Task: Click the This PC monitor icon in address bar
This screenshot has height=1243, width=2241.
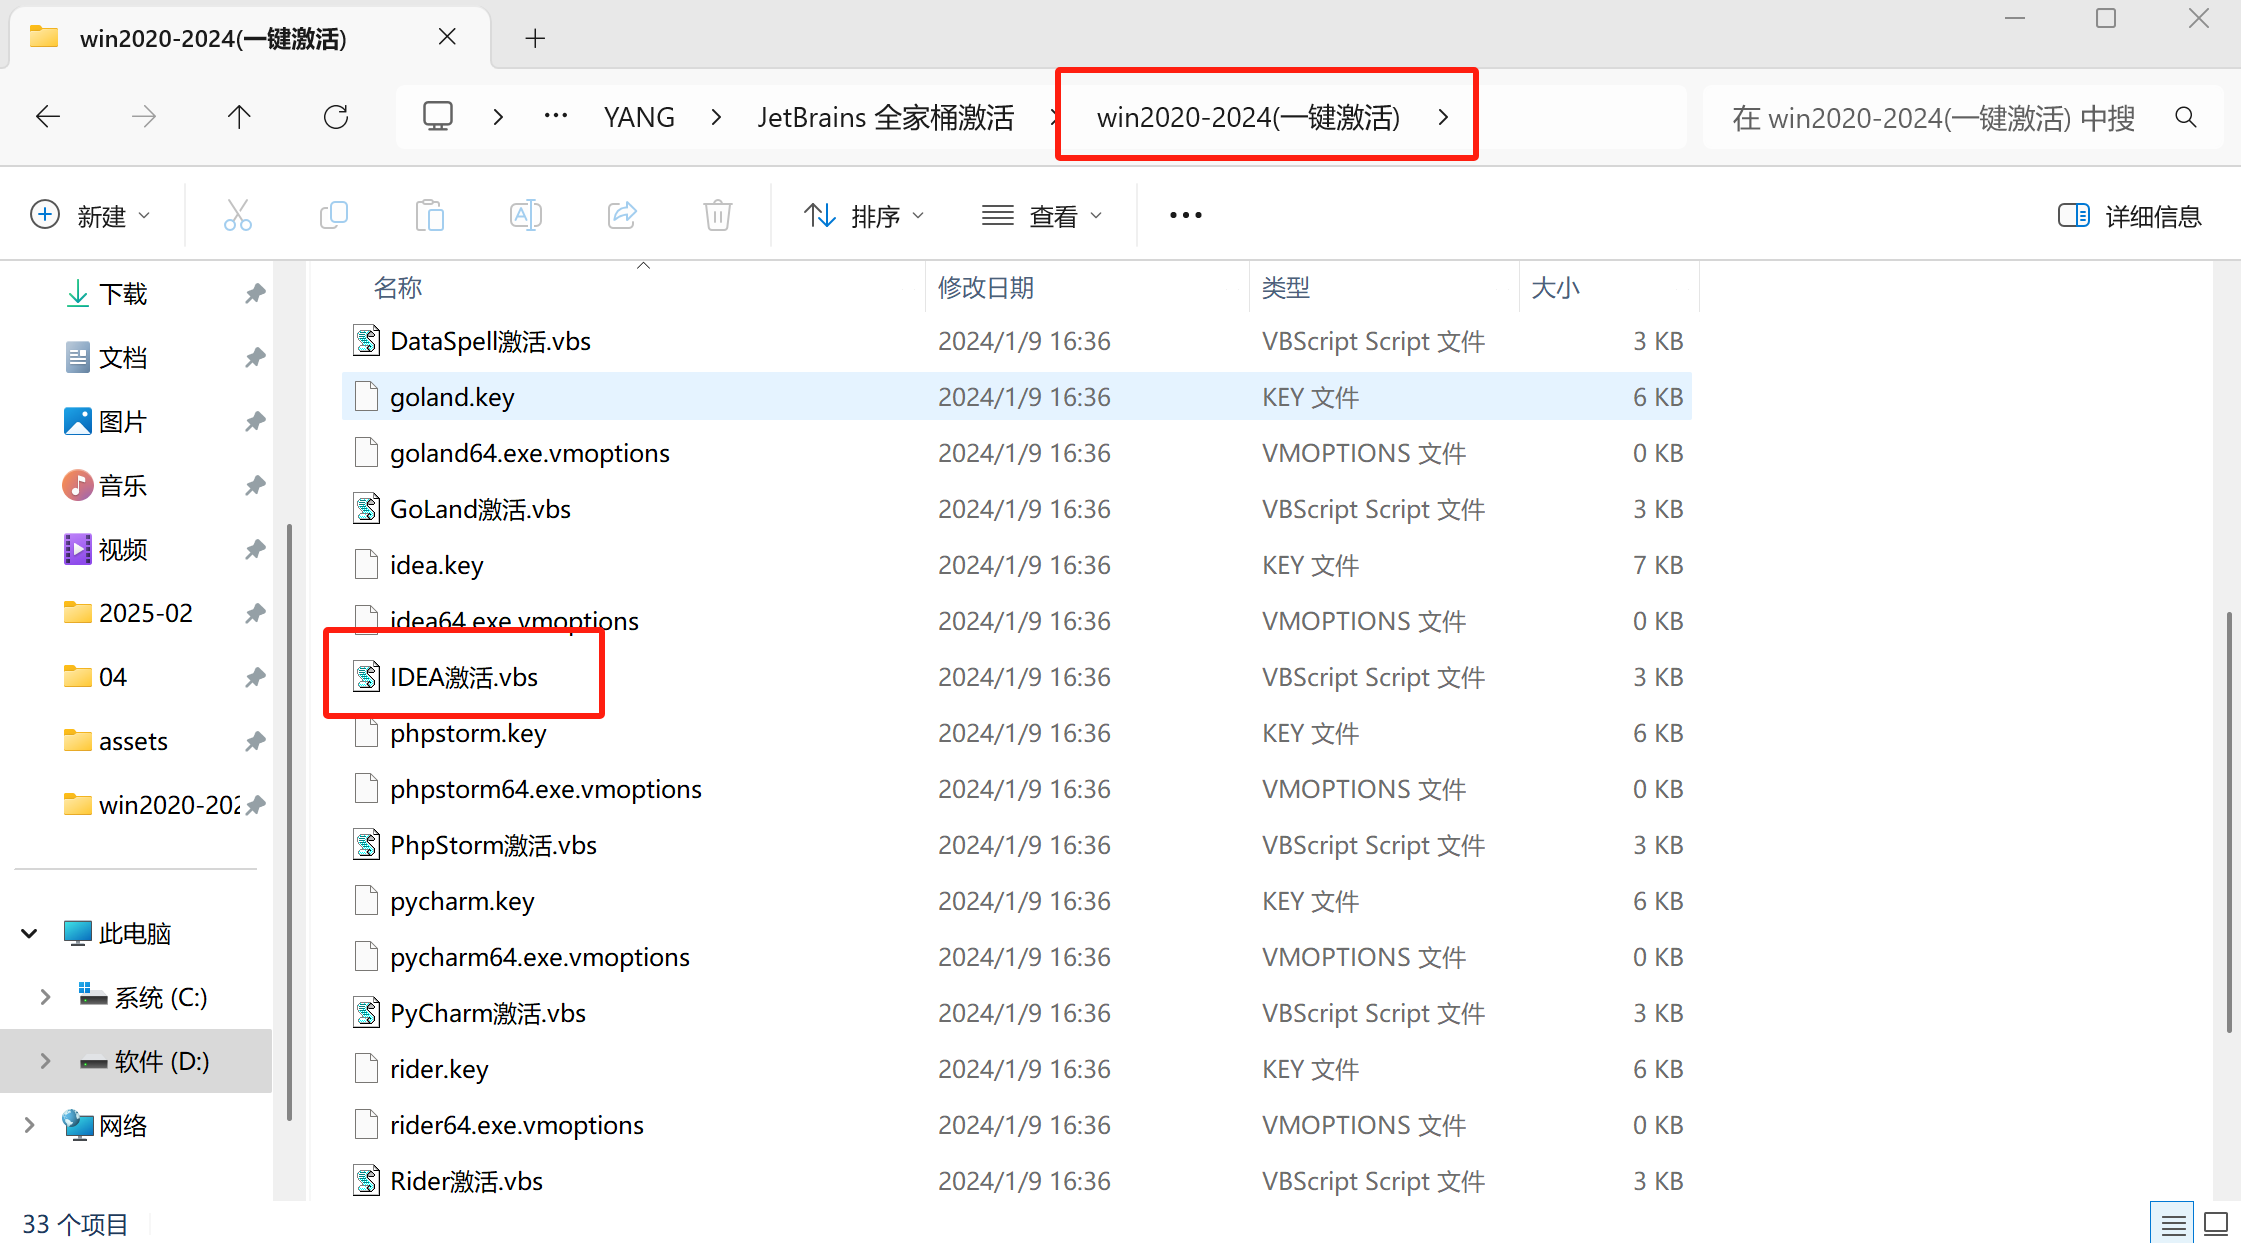Action: pyautogui.click(x=438, y=116)
